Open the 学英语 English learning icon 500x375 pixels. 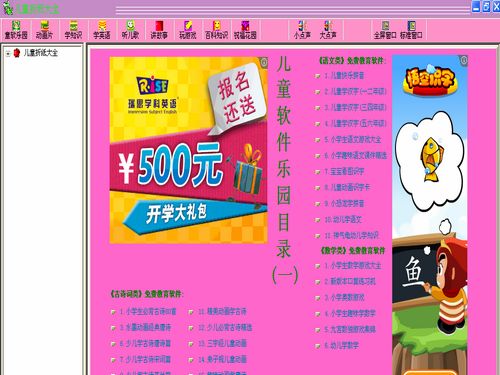[102, 30]
